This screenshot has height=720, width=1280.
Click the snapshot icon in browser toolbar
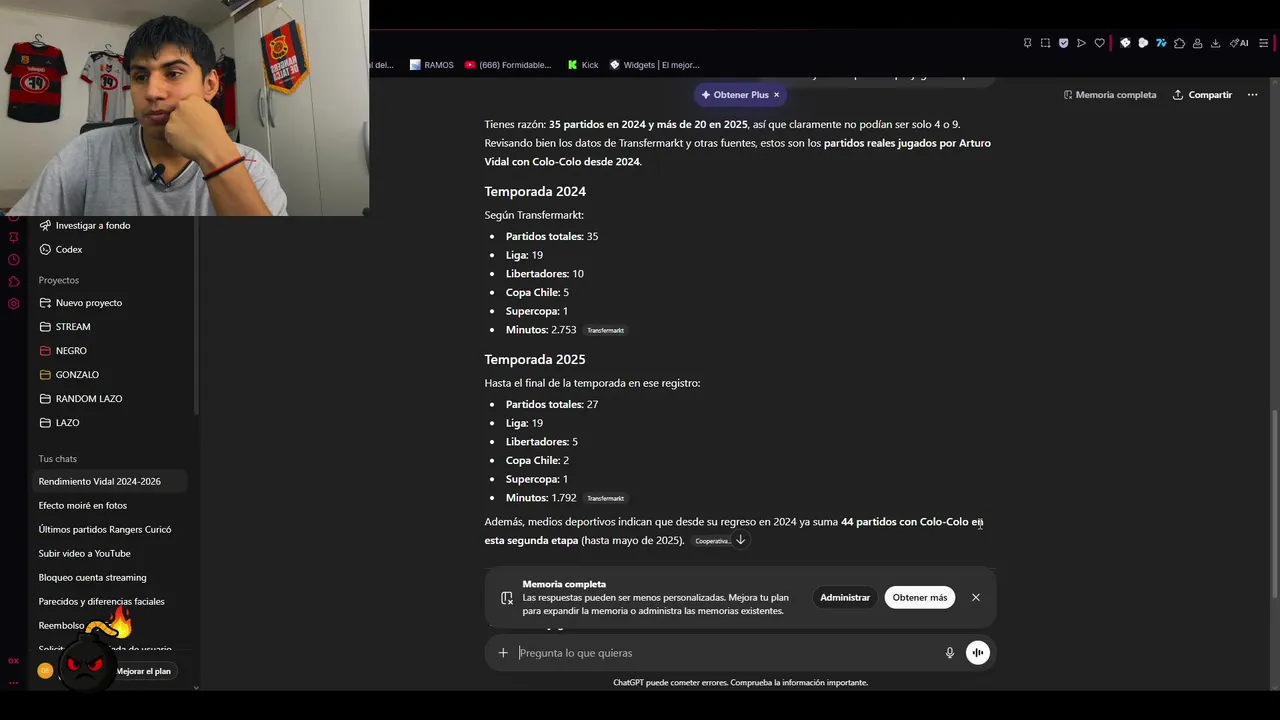click(x=1045, y=43)
